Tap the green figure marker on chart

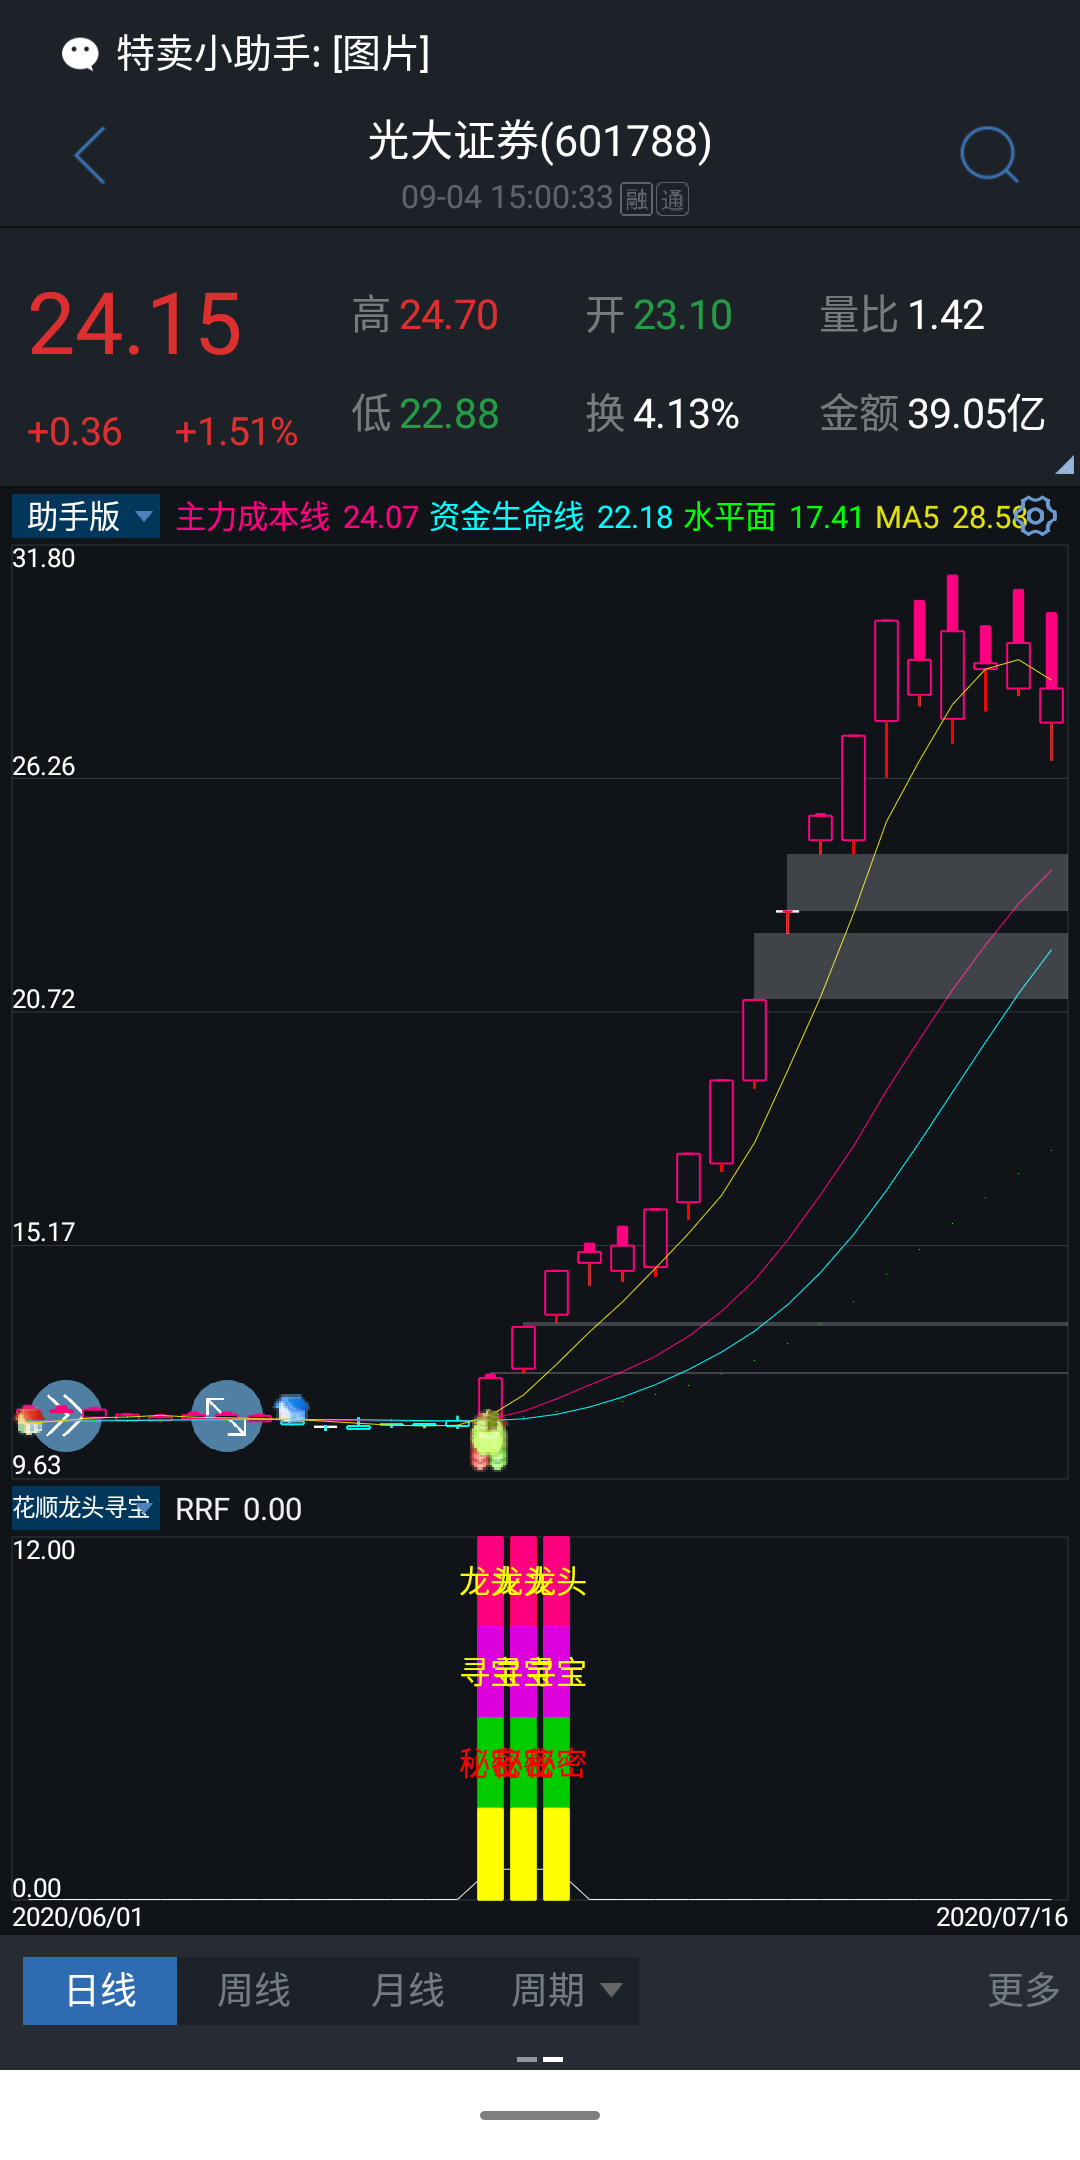[x=489, y=1442]
